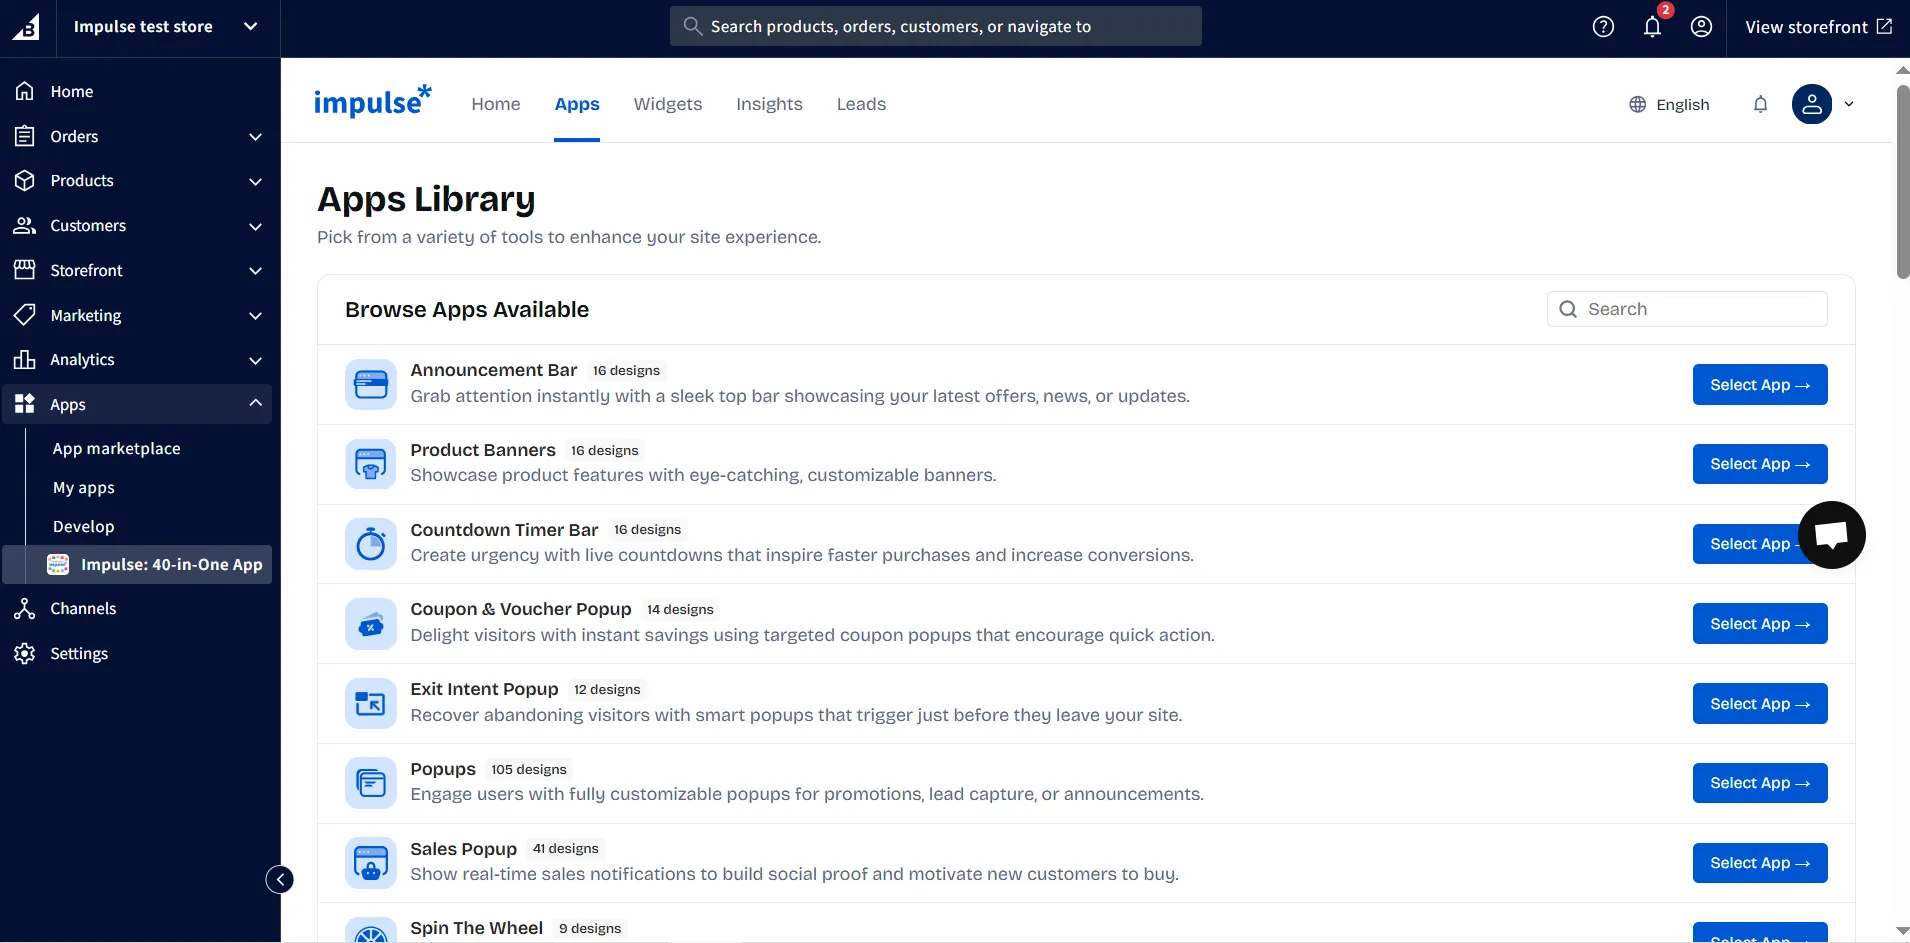Open the Leads tab
This screenshot has height=943, width=1910.
pos(861,104)
